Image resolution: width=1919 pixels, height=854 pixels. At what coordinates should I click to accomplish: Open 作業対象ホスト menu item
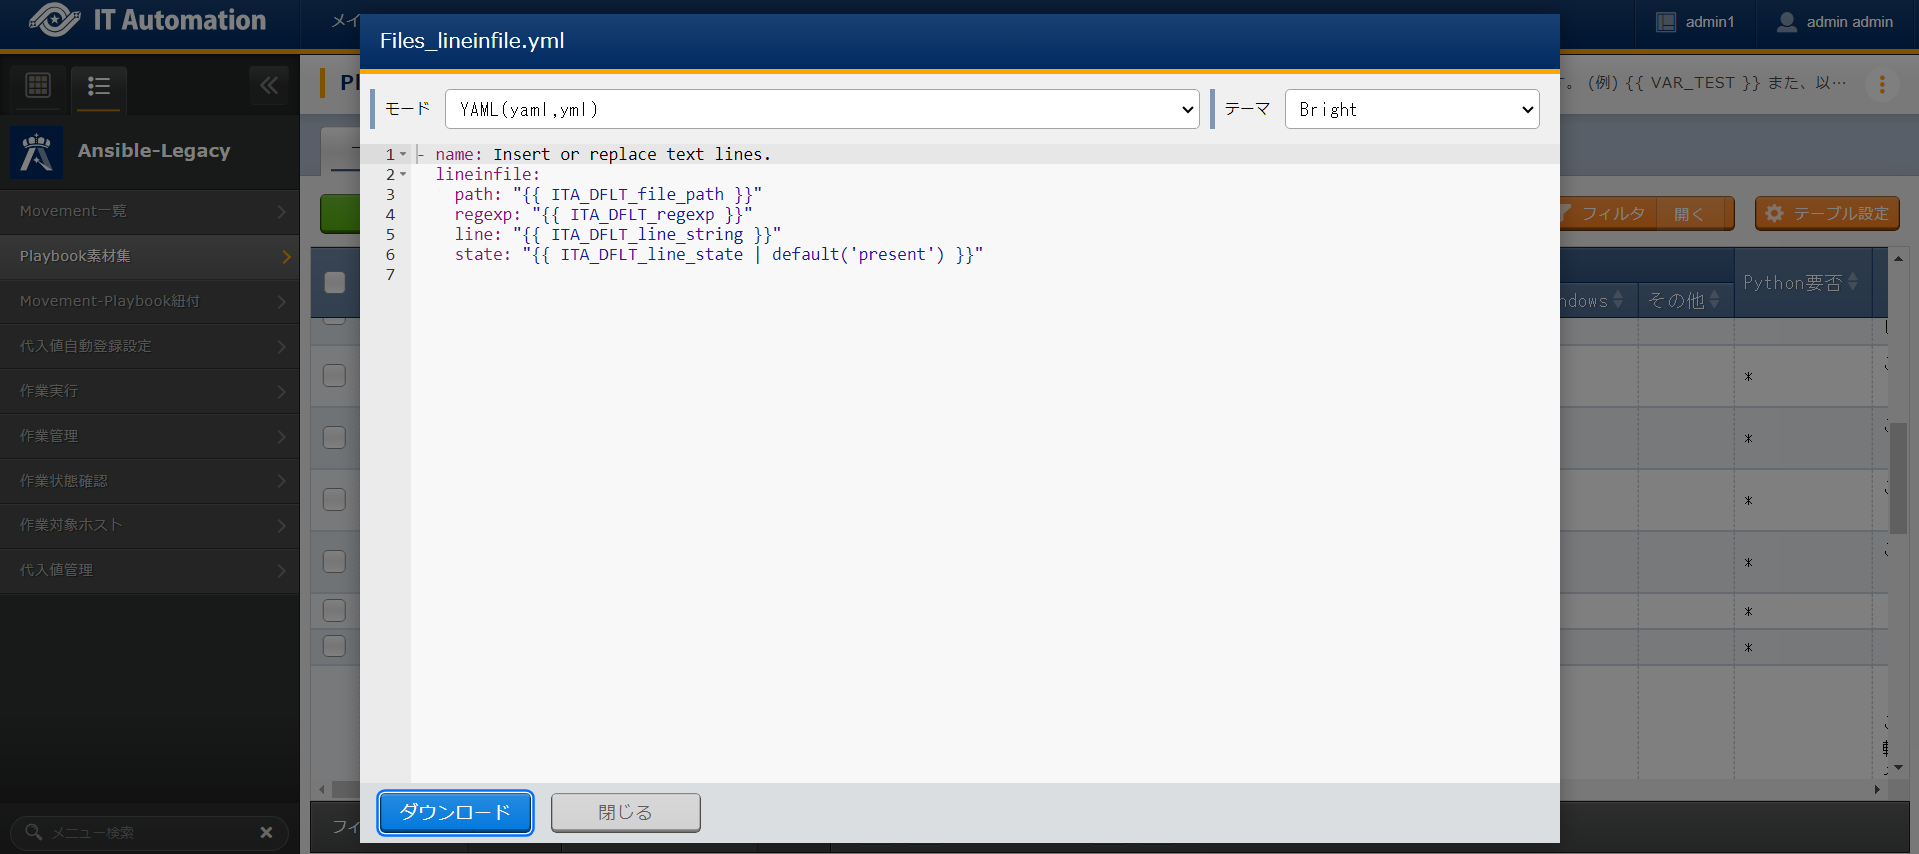pos(150,526)
